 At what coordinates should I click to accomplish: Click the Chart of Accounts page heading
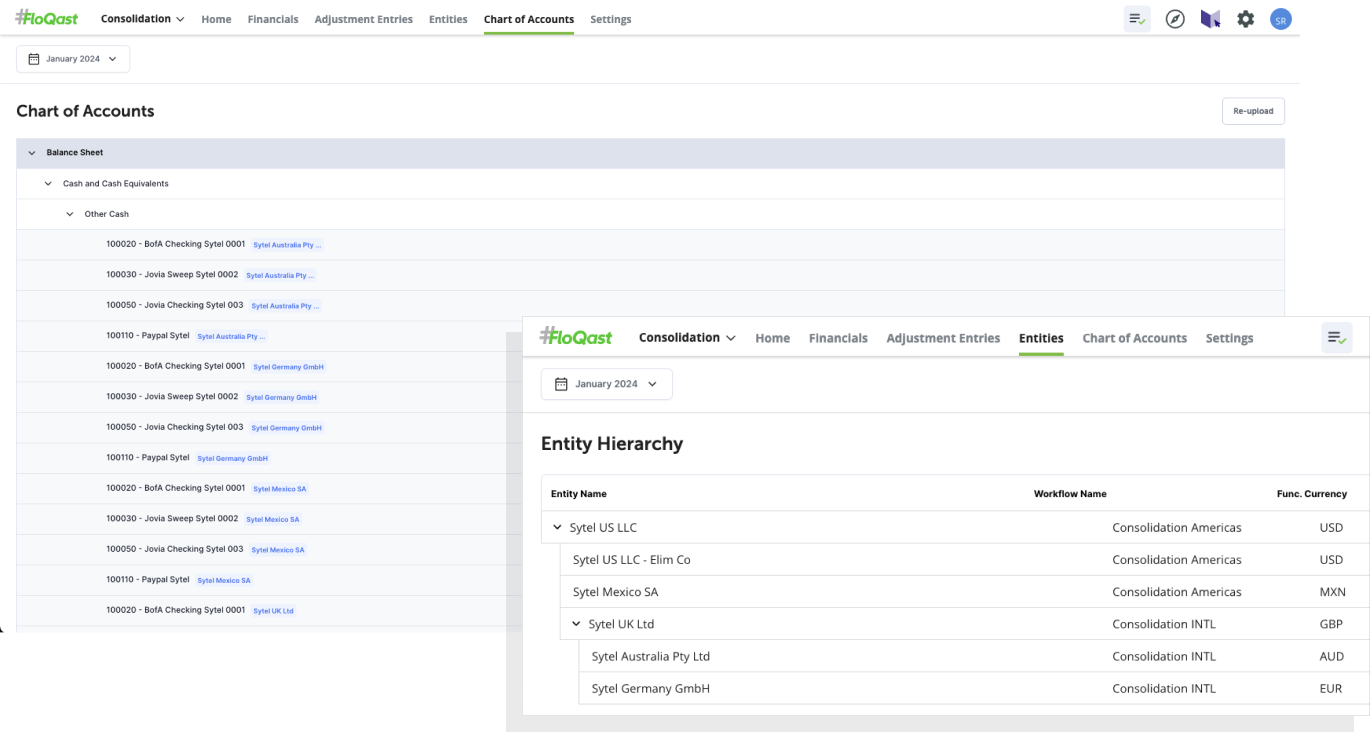click(x=85, y=111)
